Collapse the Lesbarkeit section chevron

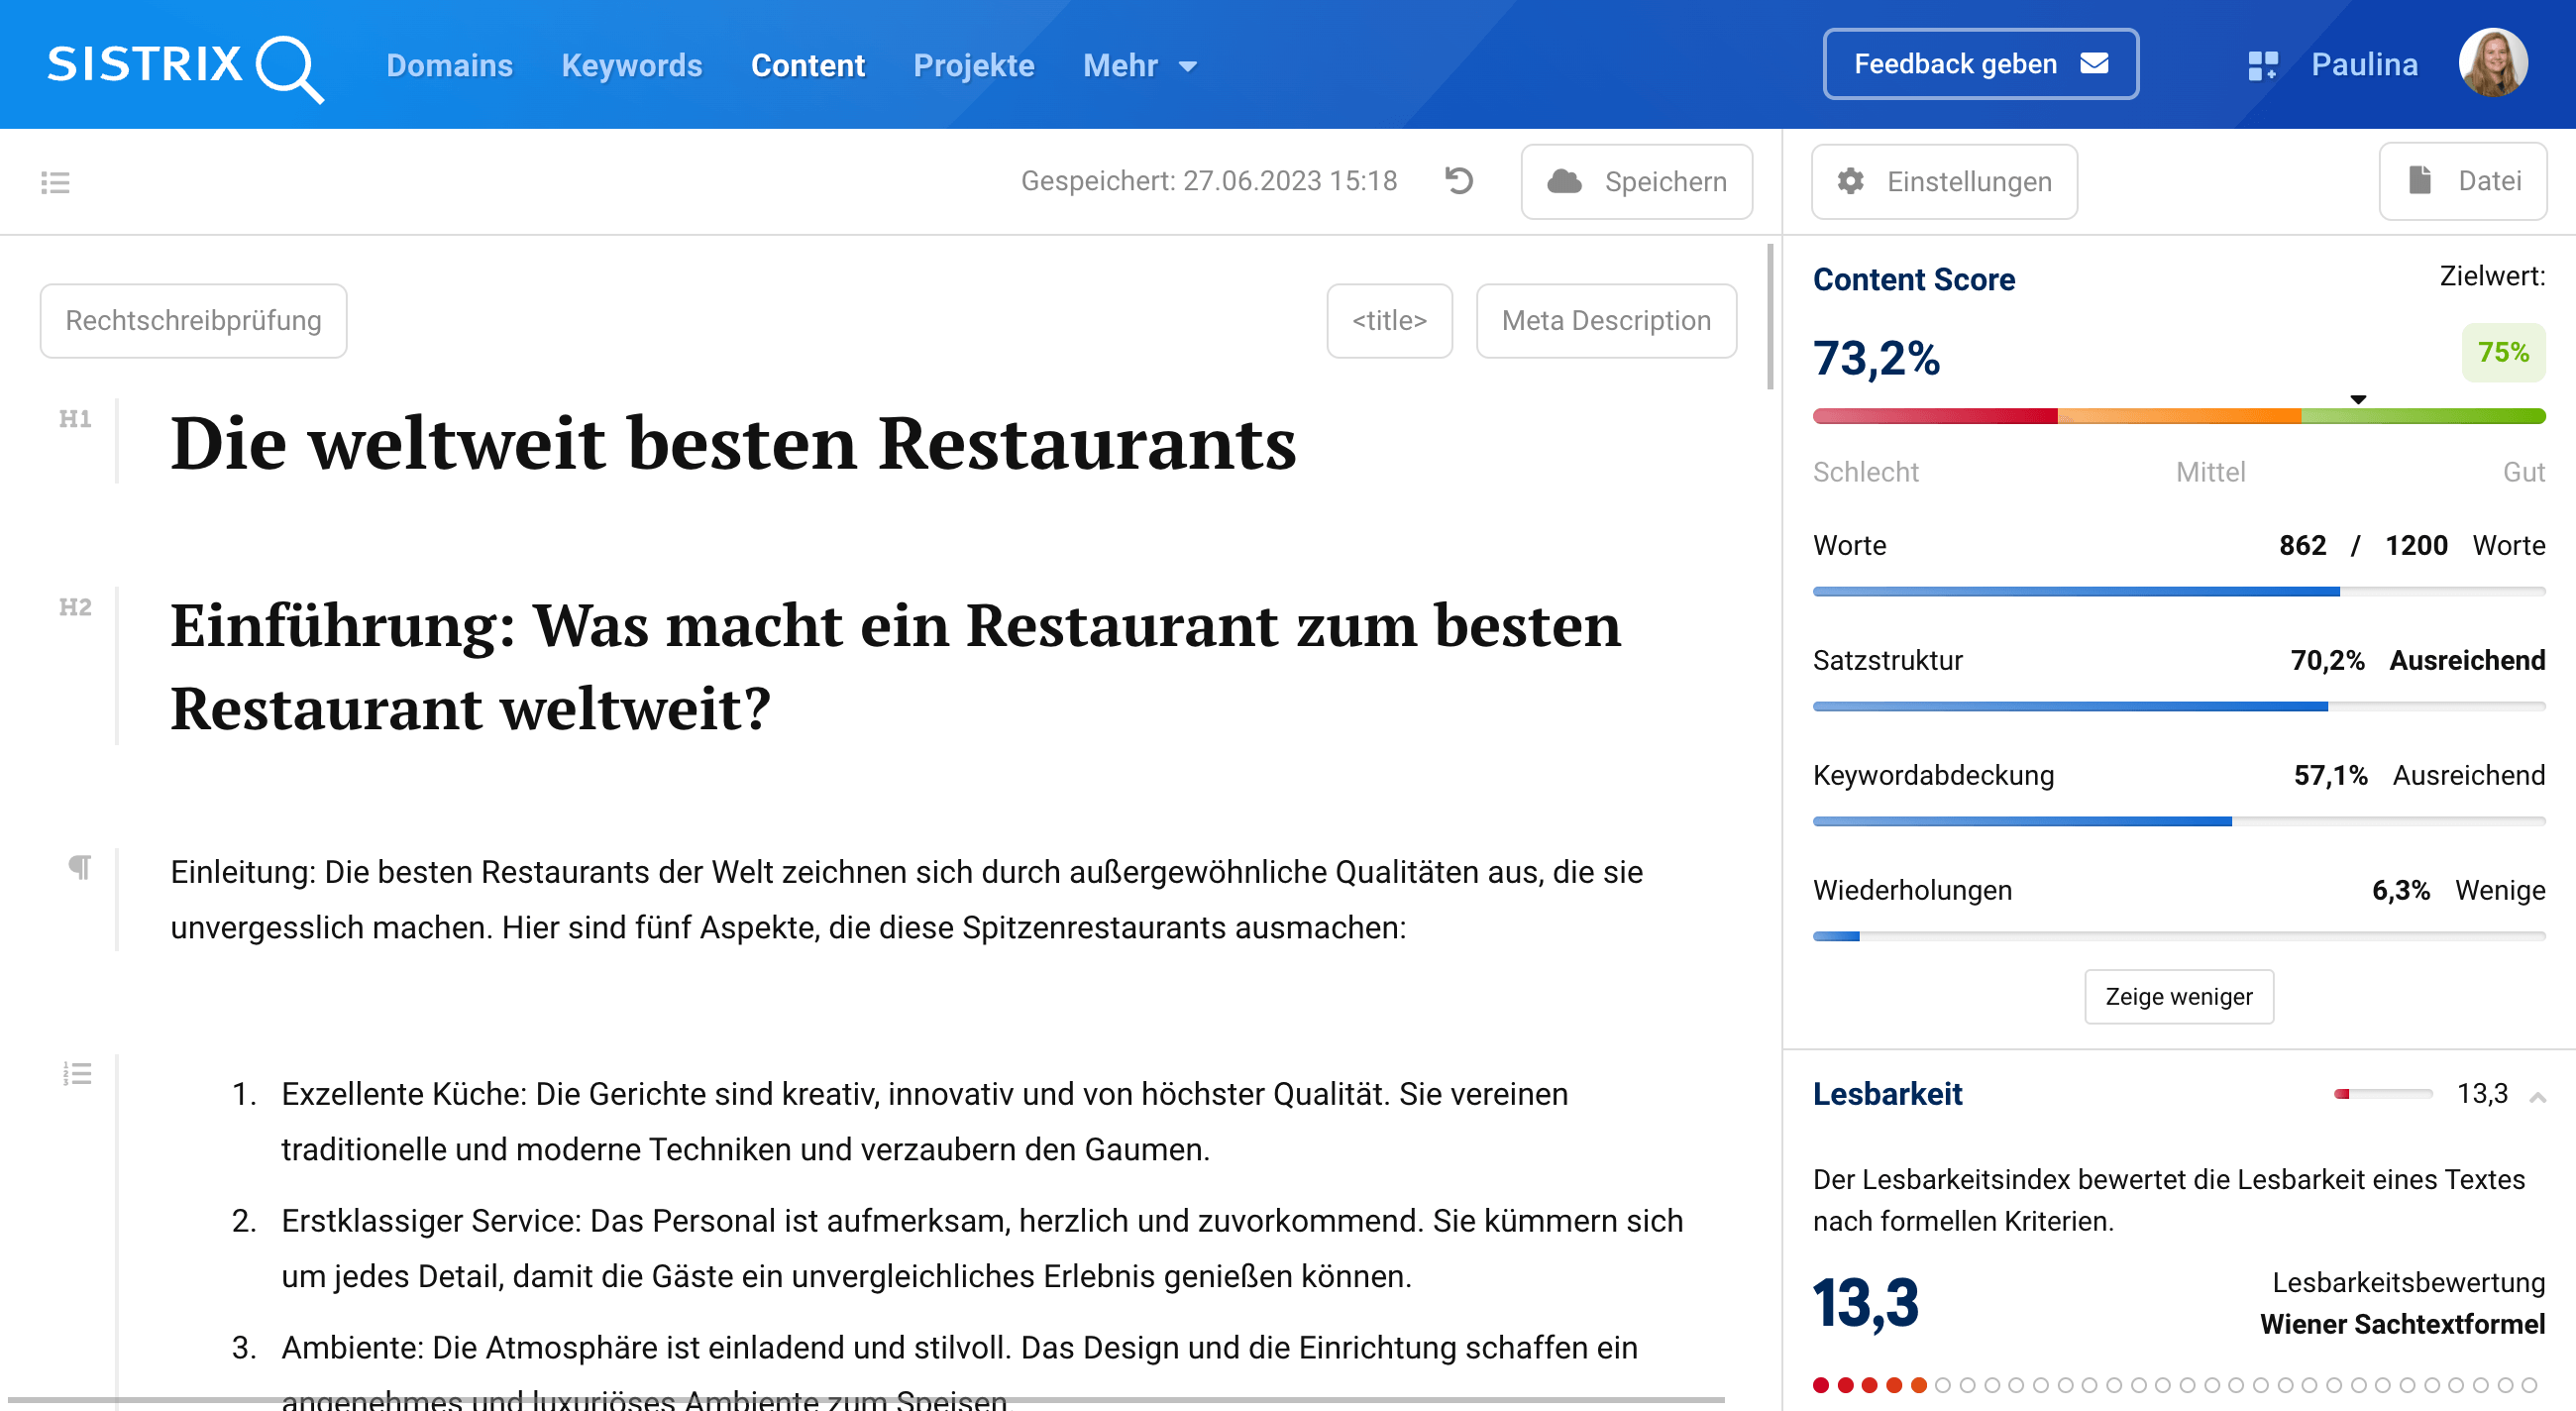2537,1097
